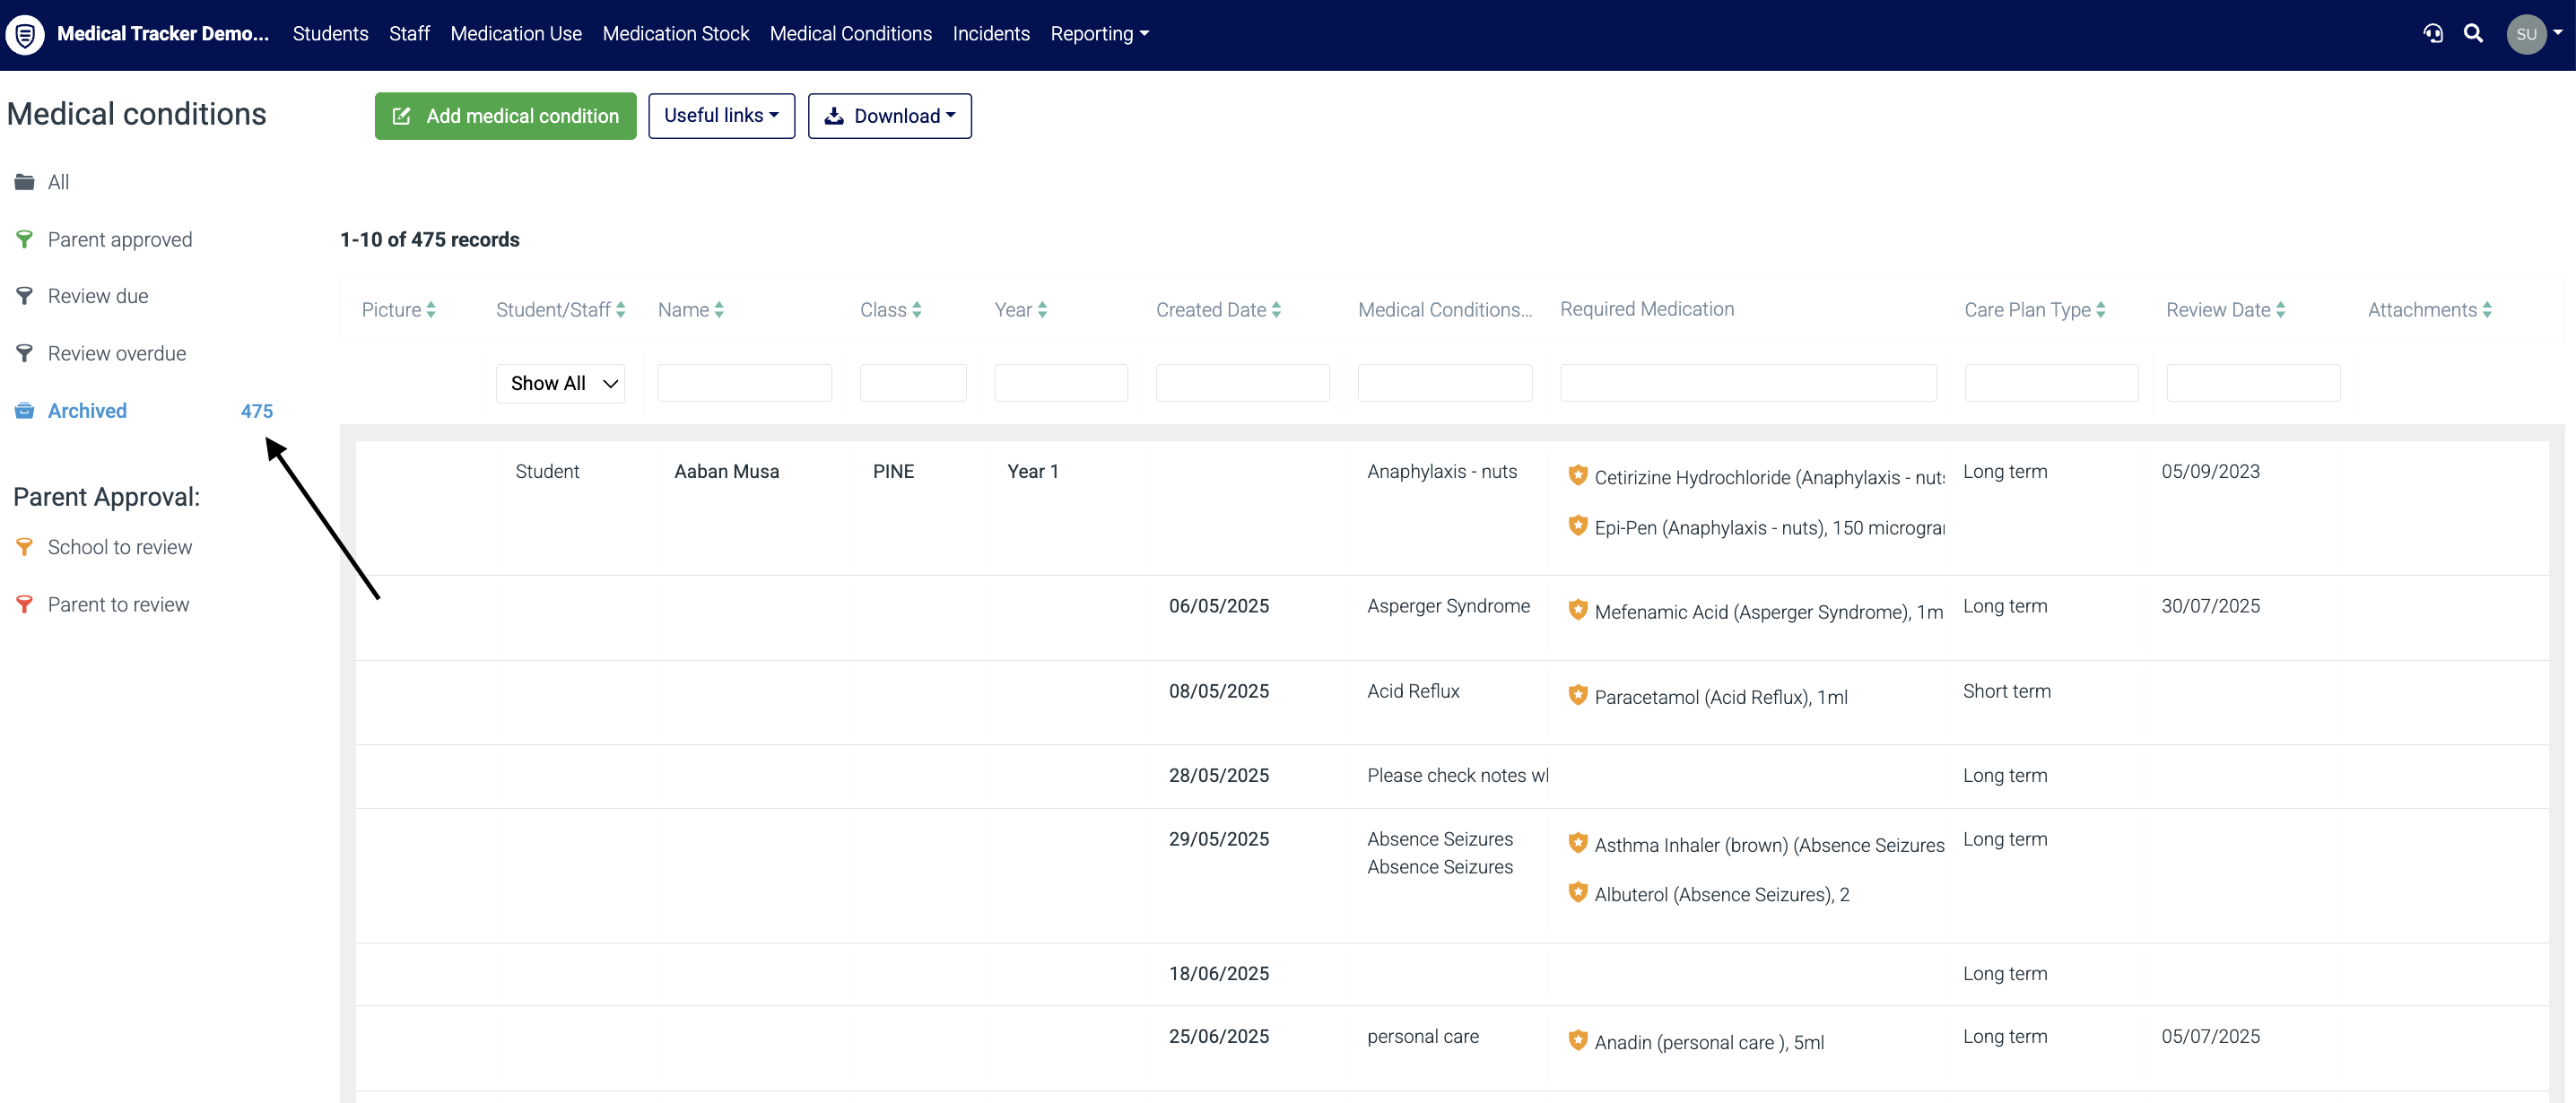Viewport: 2576px width, 1103px height.
Task: Click the Review overdue funnel icon
Action: point(24,354)
